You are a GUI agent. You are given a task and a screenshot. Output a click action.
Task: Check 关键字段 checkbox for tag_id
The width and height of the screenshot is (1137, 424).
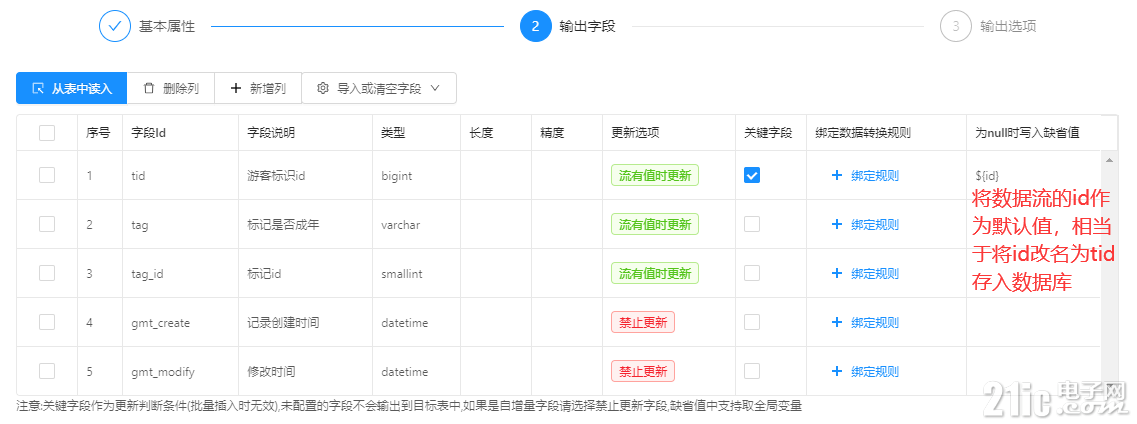[x=752, y=273]
